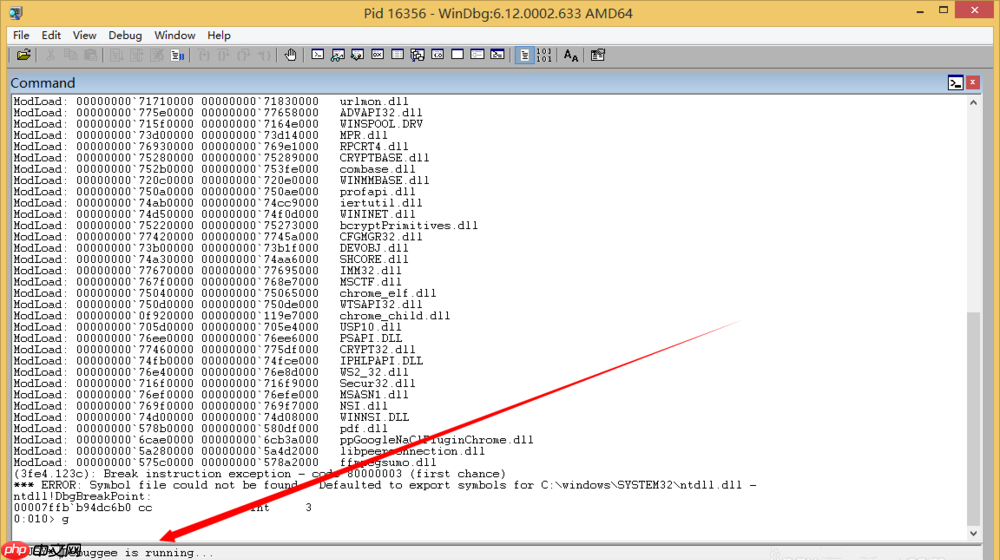Screen dimensions: 1000x560
Task: Click the Command panel title label
Action: coord(43,83)
